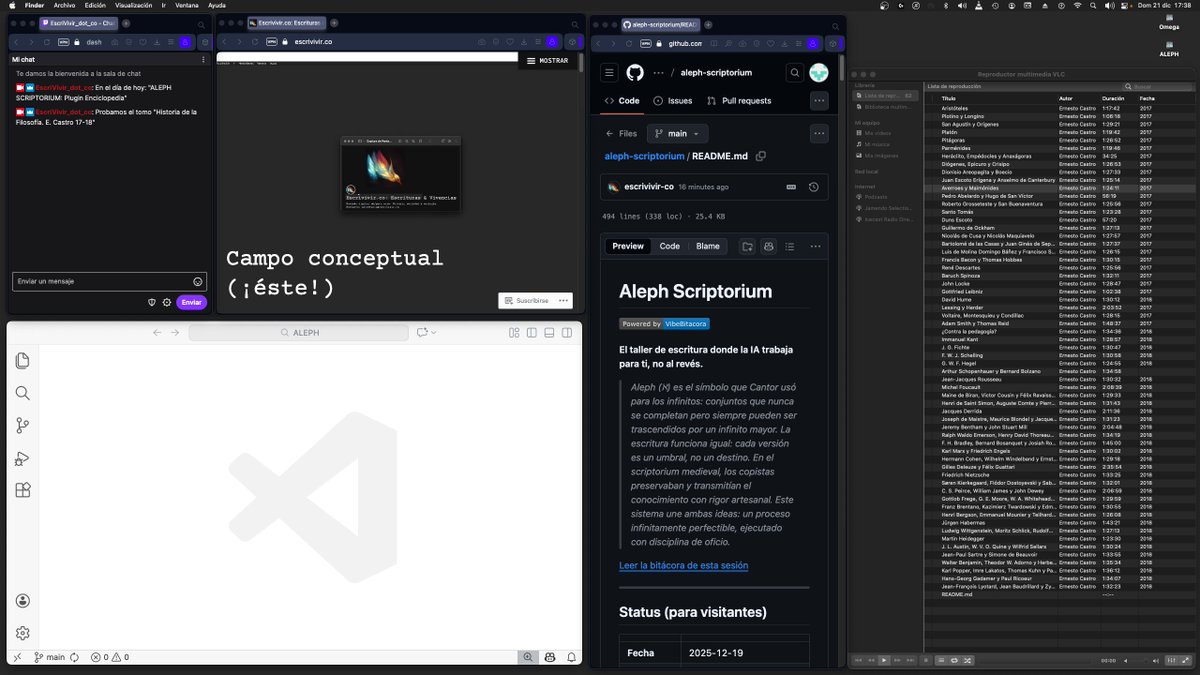
Task: Select the Code tab on GitHub
Action: click(622, 101)
